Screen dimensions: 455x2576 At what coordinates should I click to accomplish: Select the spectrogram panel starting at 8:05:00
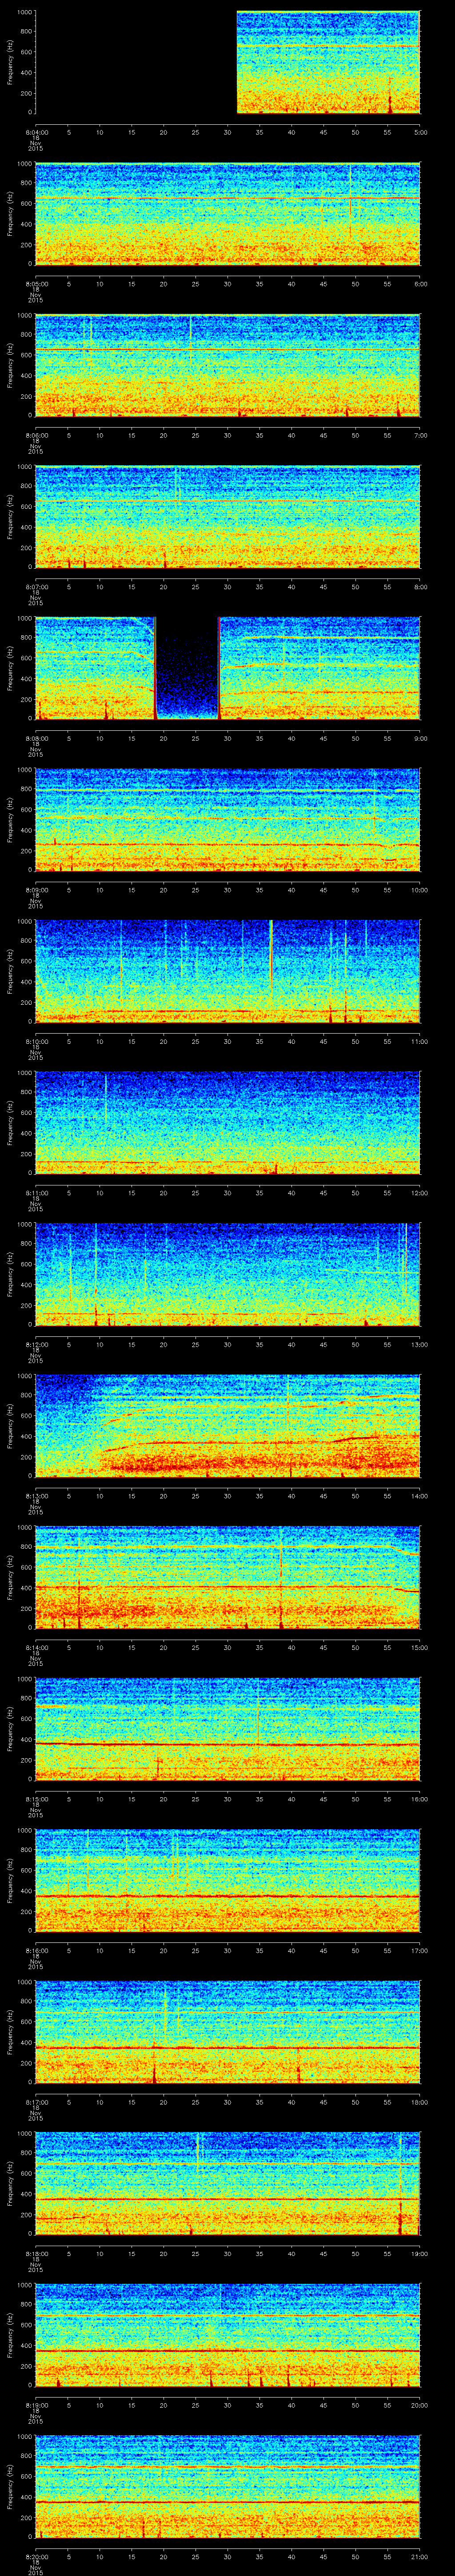(228, 213)
